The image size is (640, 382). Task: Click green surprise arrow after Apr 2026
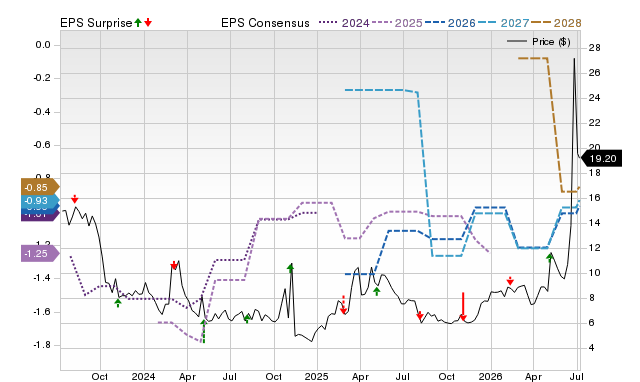(549, 257)
